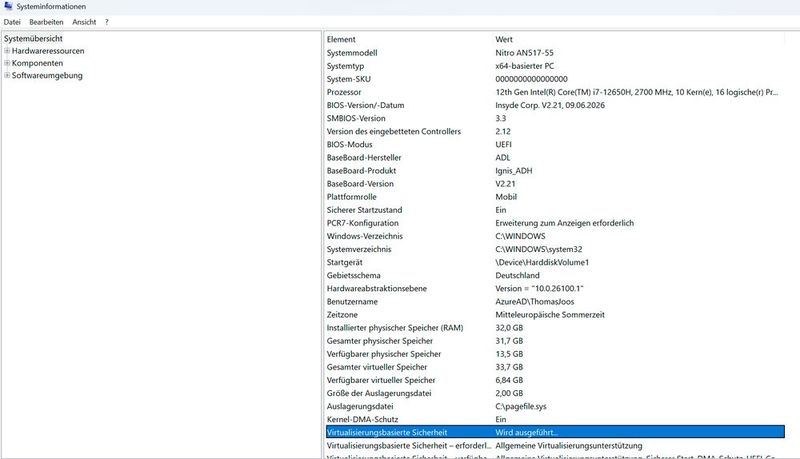Click the Insyde Corp. V2.21 value
Screen dimensions: 800x459
550,105
